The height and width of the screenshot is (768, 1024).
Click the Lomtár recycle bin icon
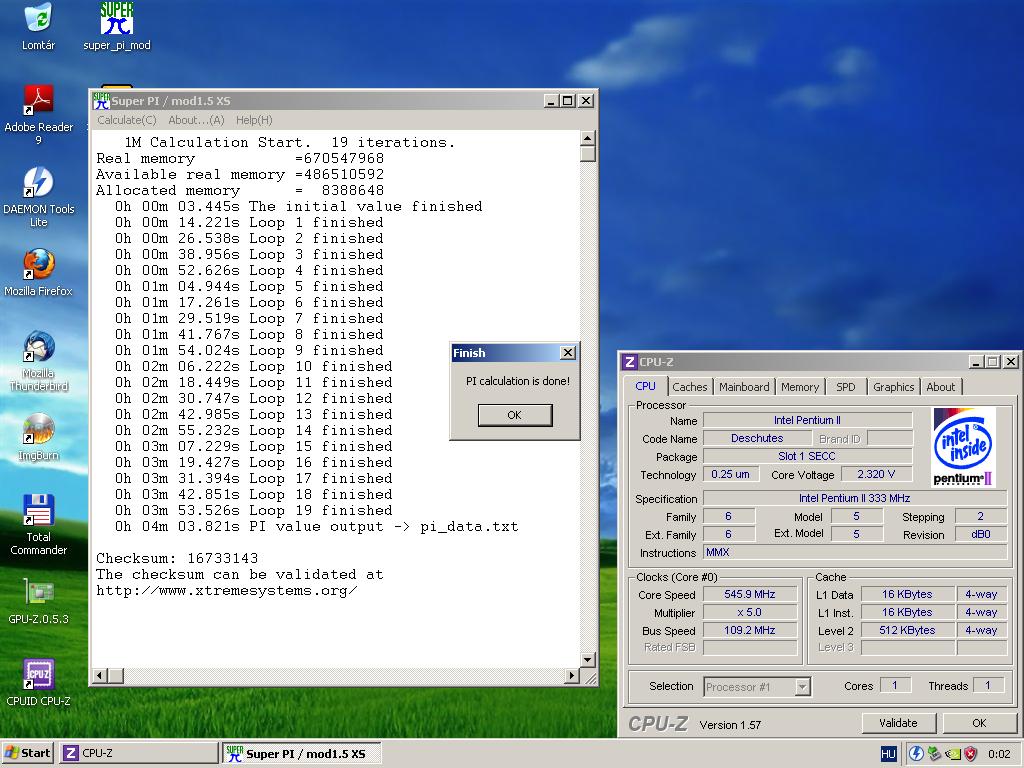tap(39, 18)
